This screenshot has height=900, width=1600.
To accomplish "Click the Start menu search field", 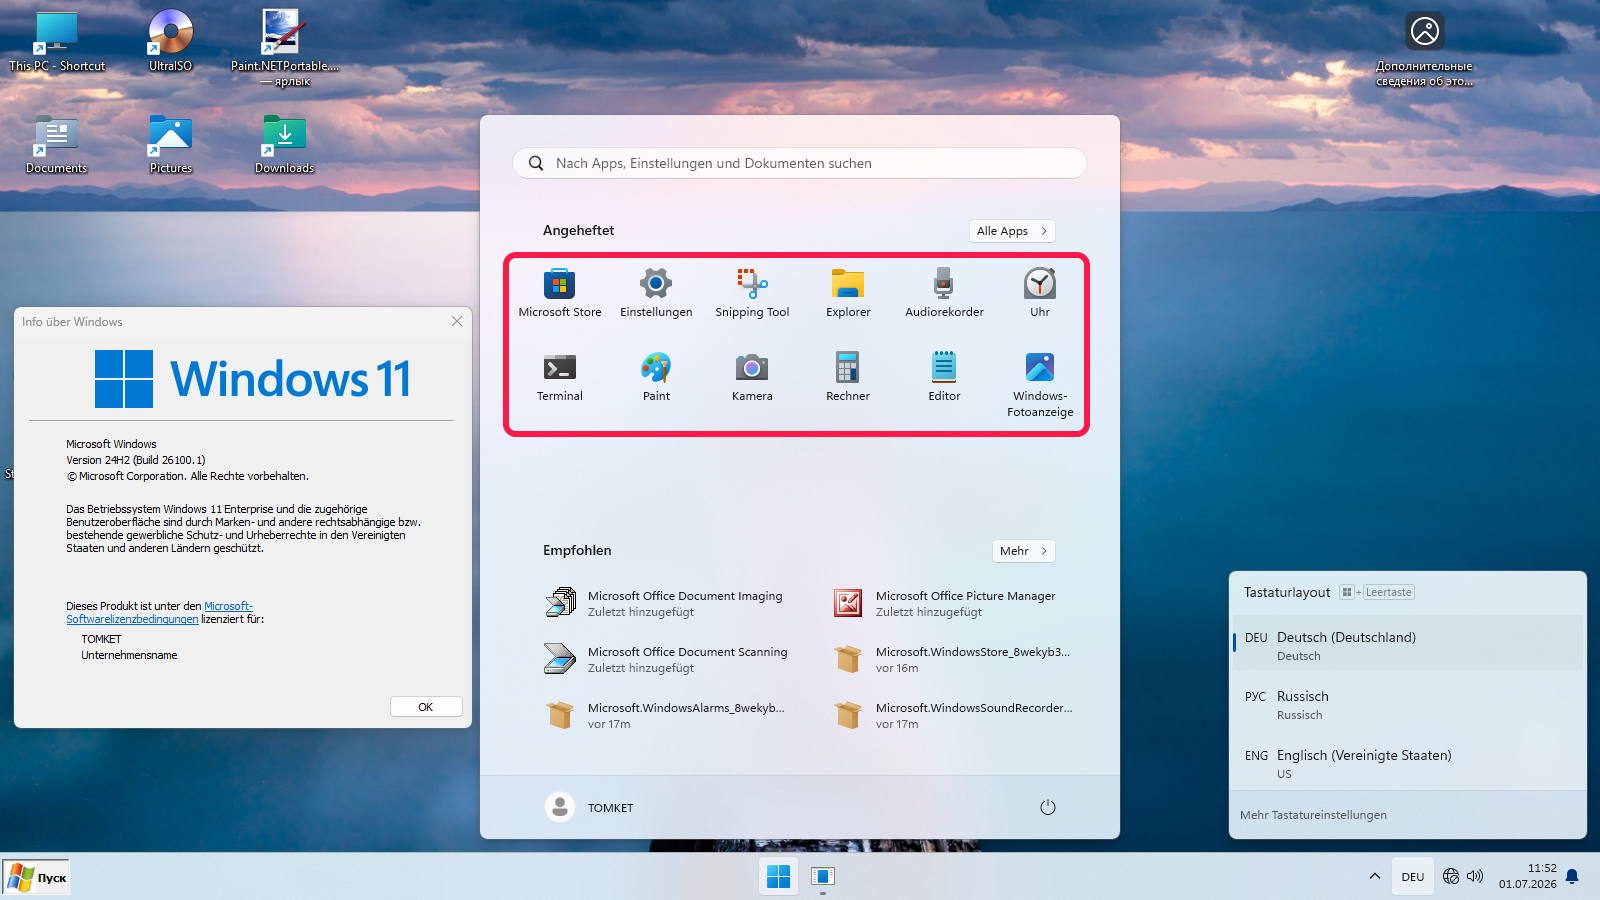I will click(799, 163).
